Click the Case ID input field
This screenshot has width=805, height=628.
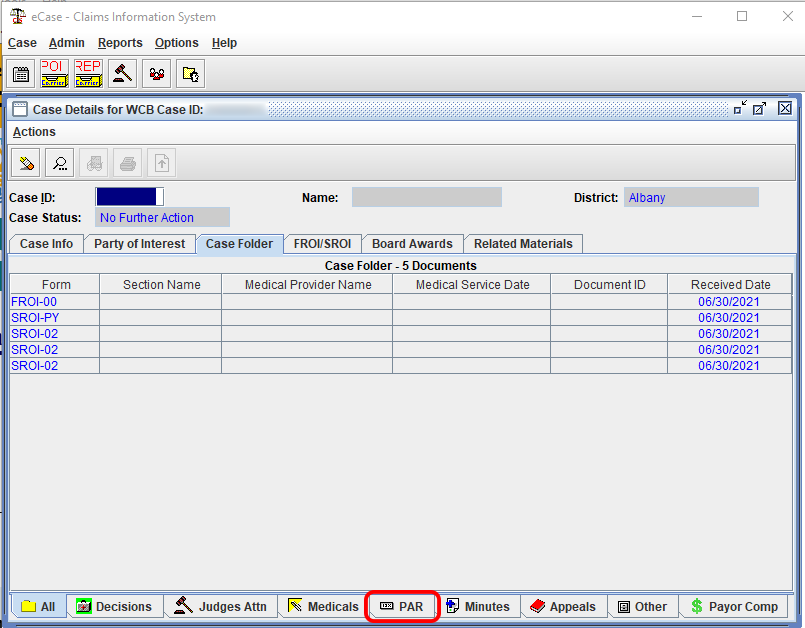click(129, 197)
